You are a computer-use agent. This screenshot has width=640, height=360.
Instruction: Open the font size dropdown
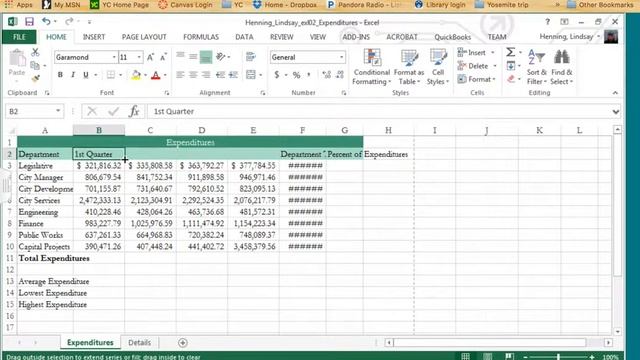click(139, 57)
